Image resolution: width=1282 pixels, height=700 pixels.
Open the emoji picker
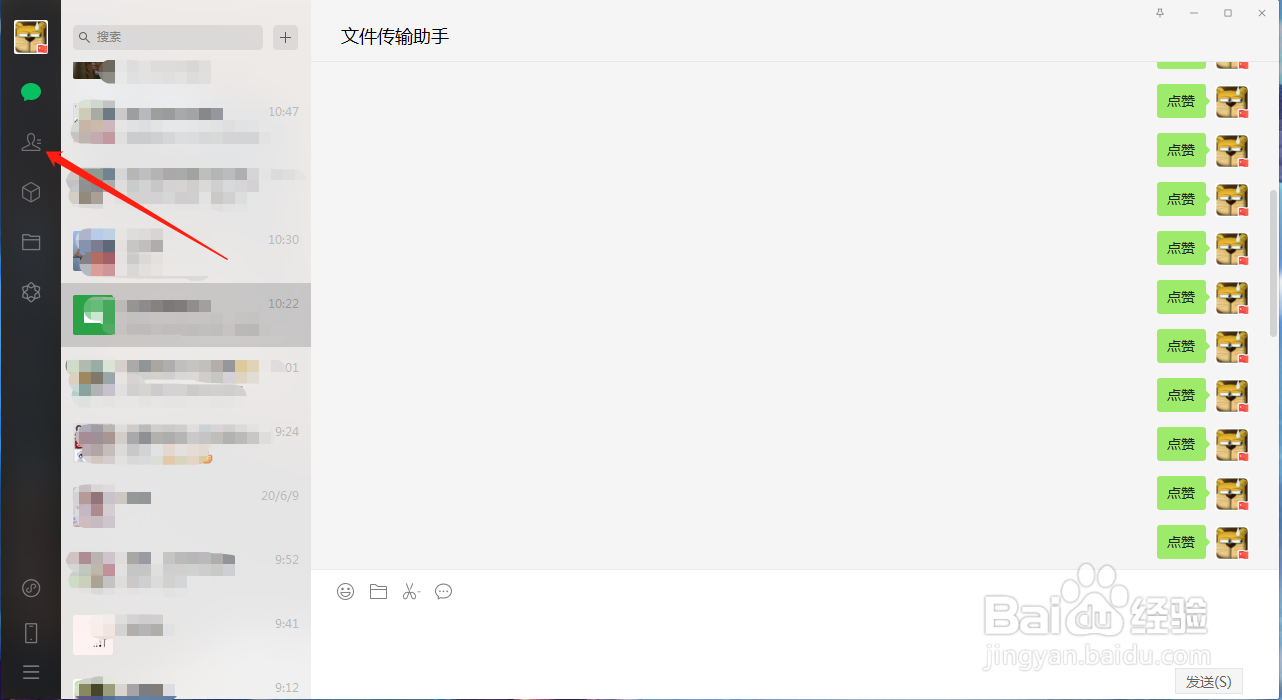345,591
